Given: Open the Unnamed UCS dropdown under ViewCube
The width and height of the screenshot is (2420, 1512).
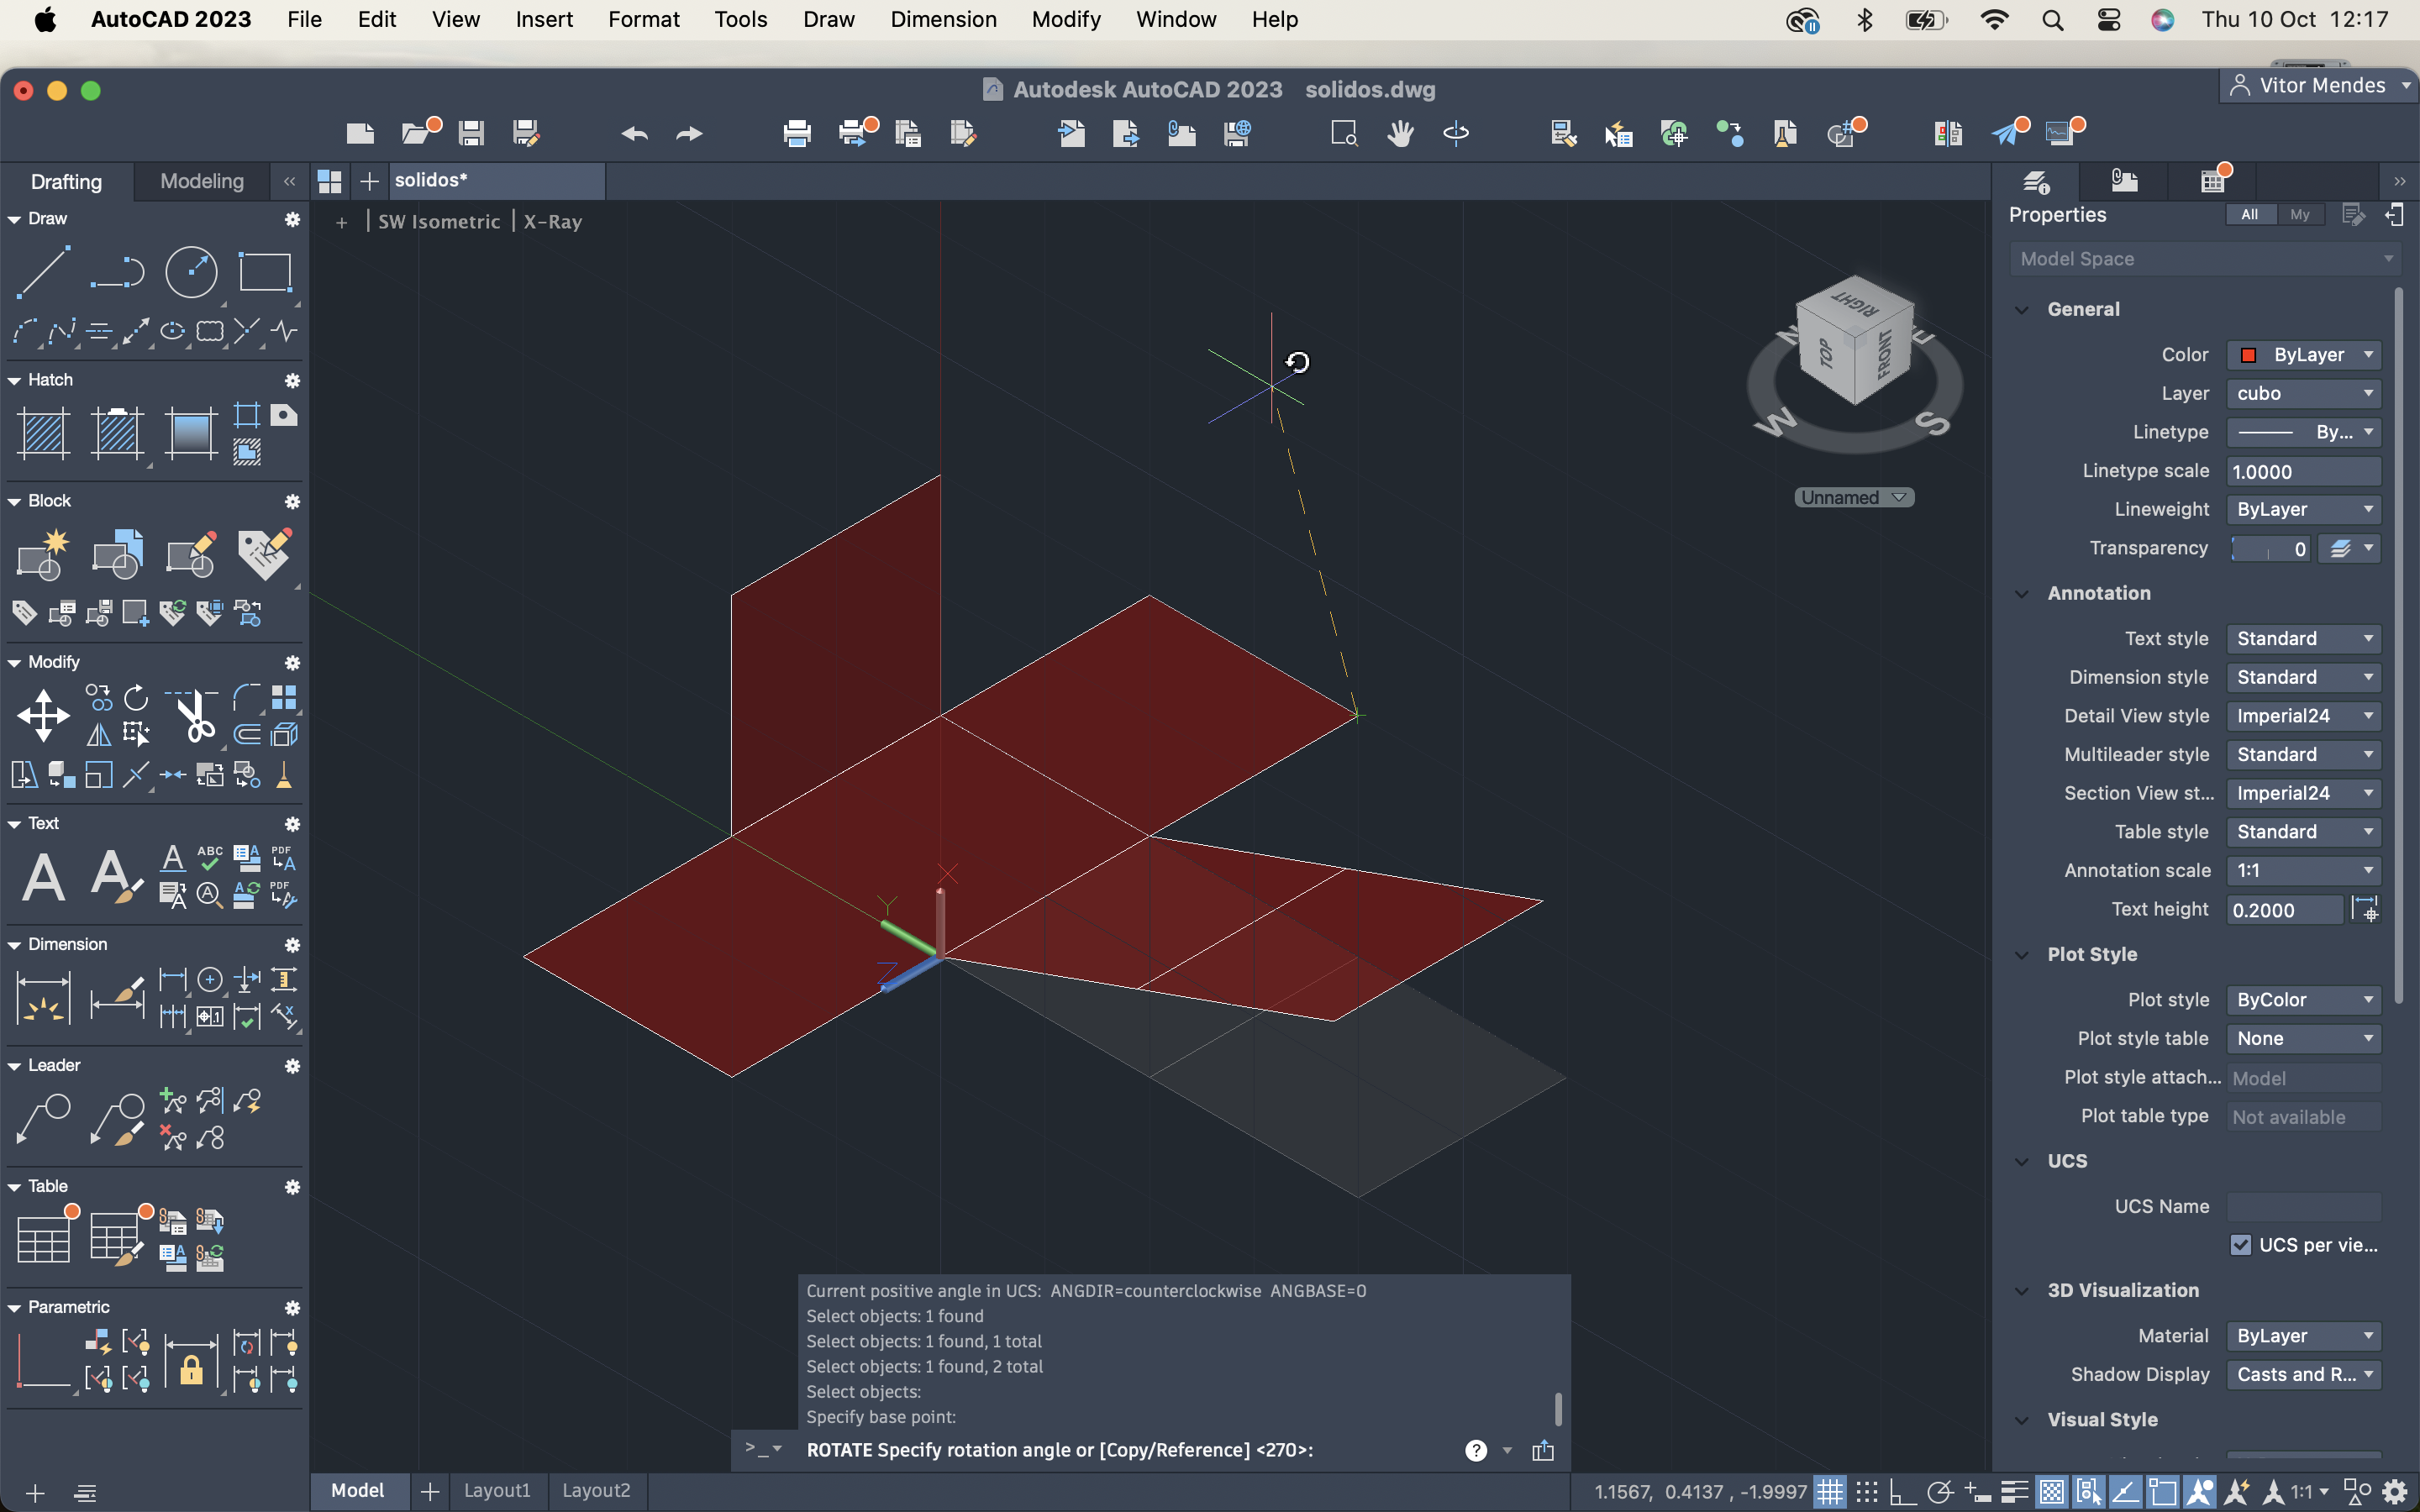Looking at the screenshot, I should [1854, 497].
